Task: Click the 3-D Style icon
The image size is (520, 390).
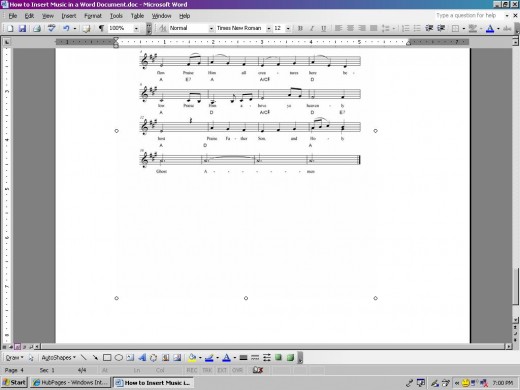Action: tap(290, 358)
